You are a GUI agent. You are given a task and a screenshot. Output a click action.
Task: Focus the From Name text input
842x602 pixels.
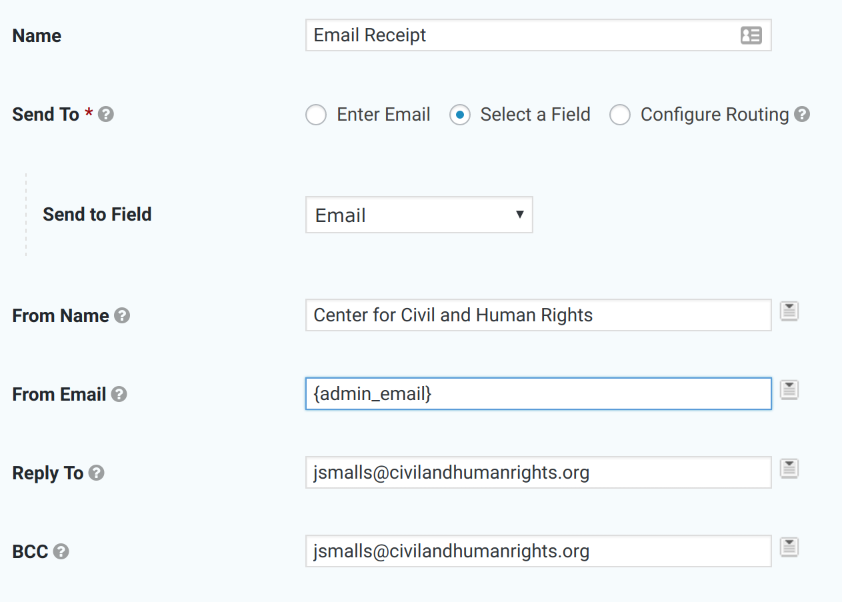539,315
